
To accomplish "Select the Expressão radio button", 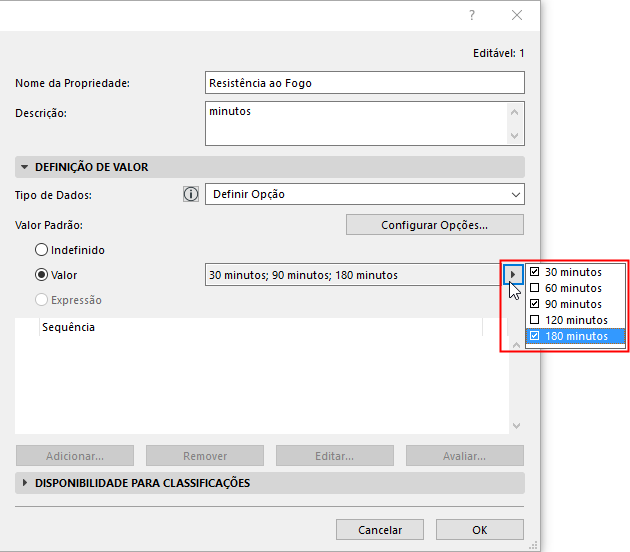I will (x=41, y=300).
